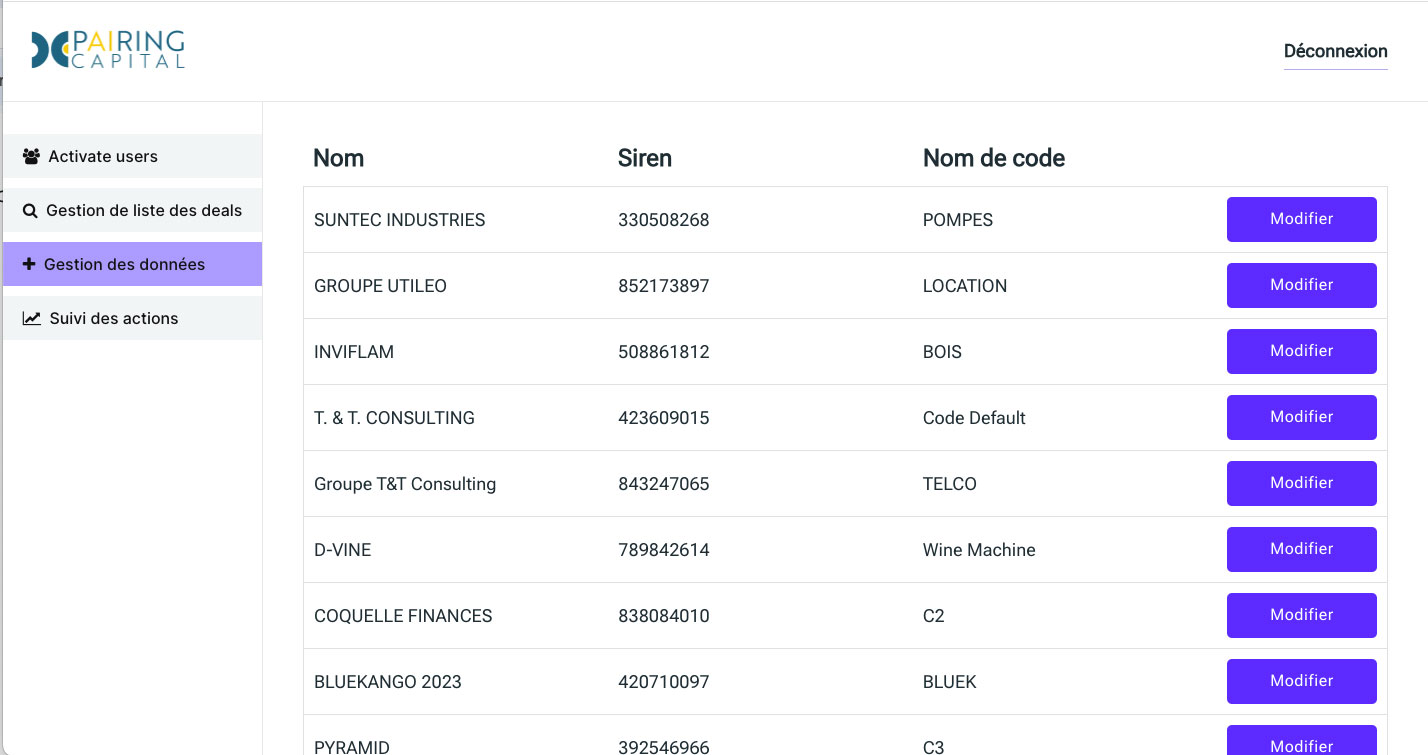Click Modifier for COQUELLE FINANCES
Viewport: 1428px width, 755px height.
tap(1301, 615)
